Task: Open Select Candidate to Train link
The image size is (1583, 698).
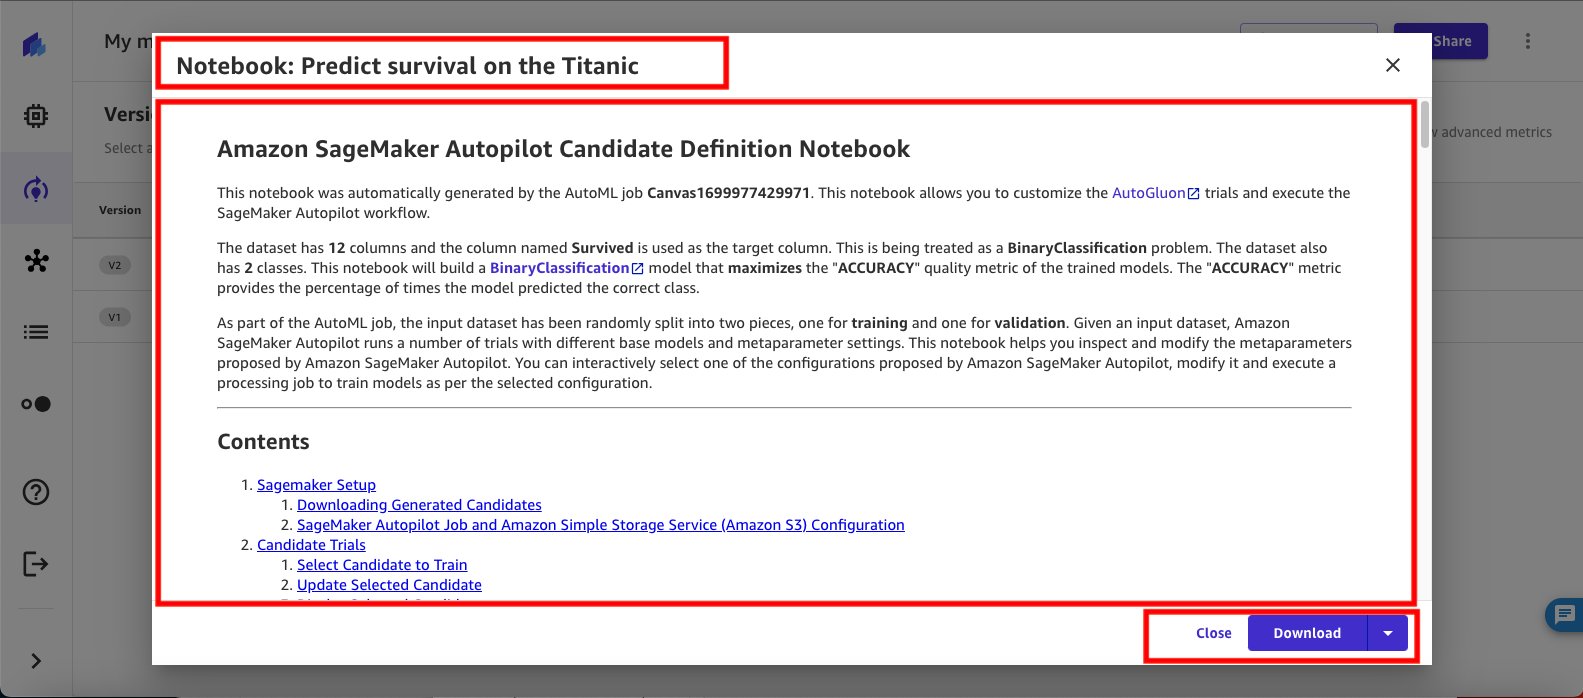Action: pyautogui.click(x=382, y=565)
